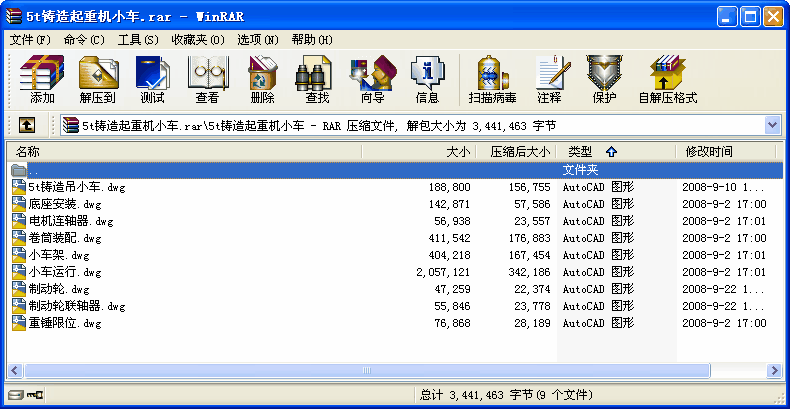The width and height of the screenshot is (790, 409).
Task: Click the drive icon in status bar
Action: (x=16, y=394)
